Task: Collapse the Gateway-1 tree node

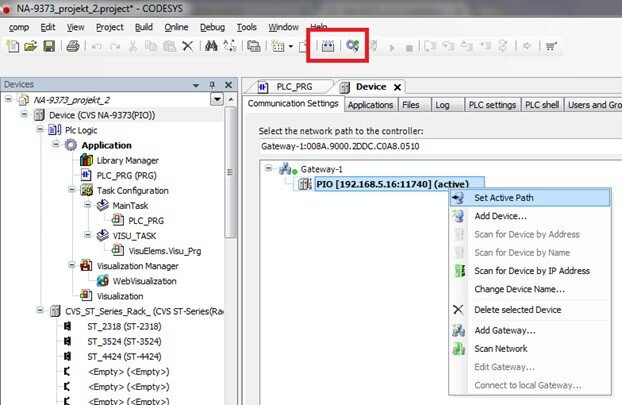Action: point(269,168)
